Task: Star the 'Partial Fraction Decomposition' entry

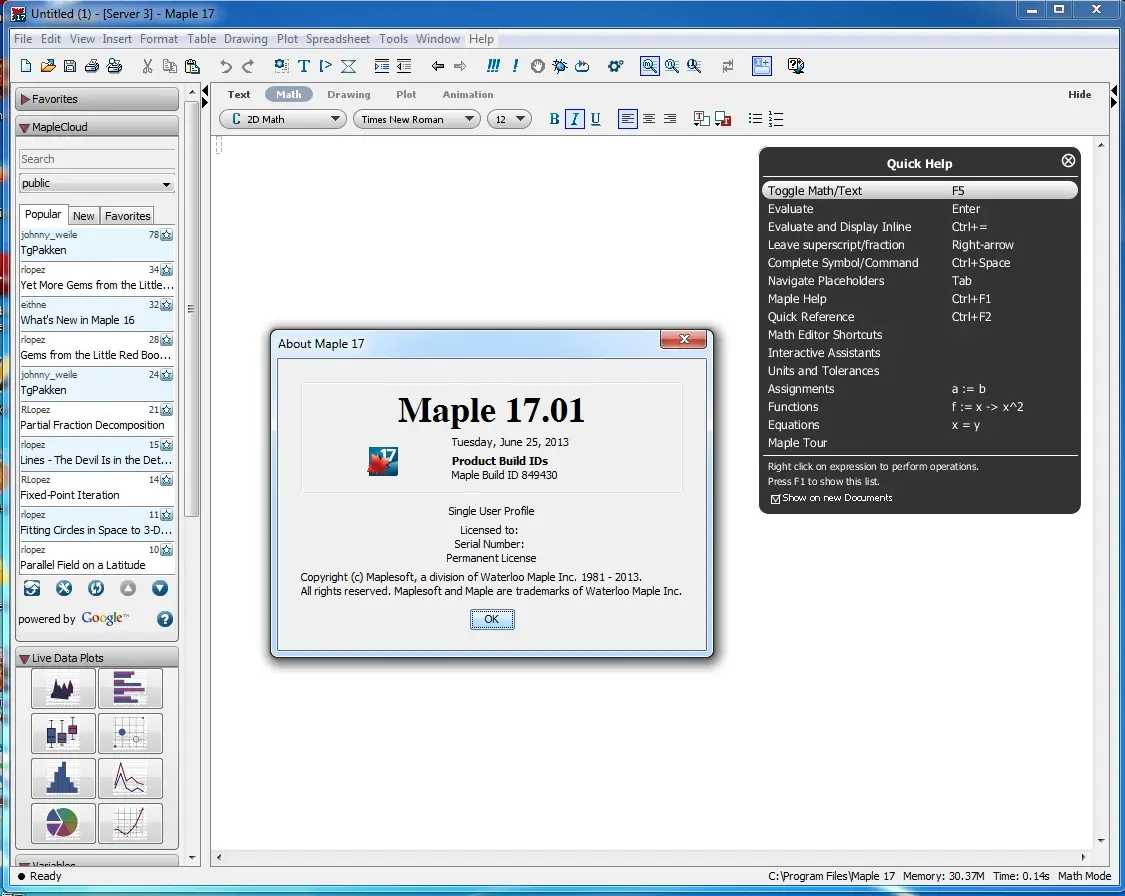Action: click(x=166, y=410)
